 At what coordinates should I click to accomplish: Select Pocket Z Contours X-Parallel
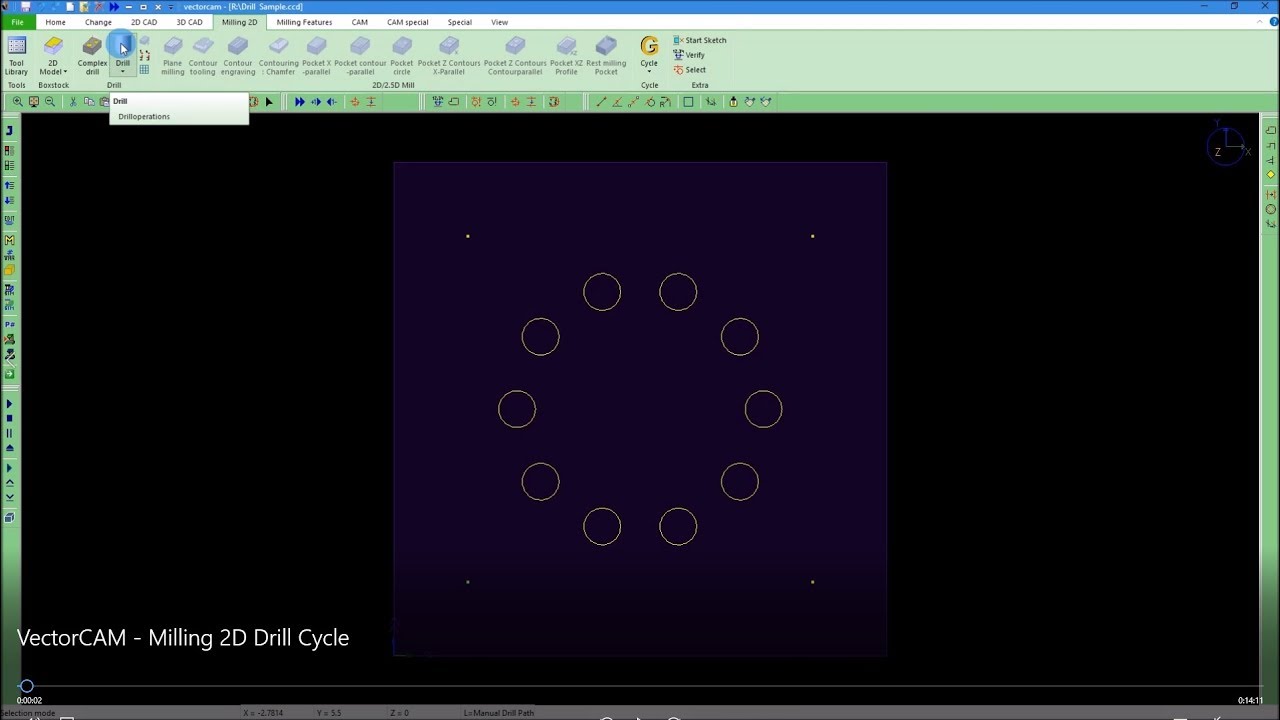pyautogui.click(x=449, y=56)
